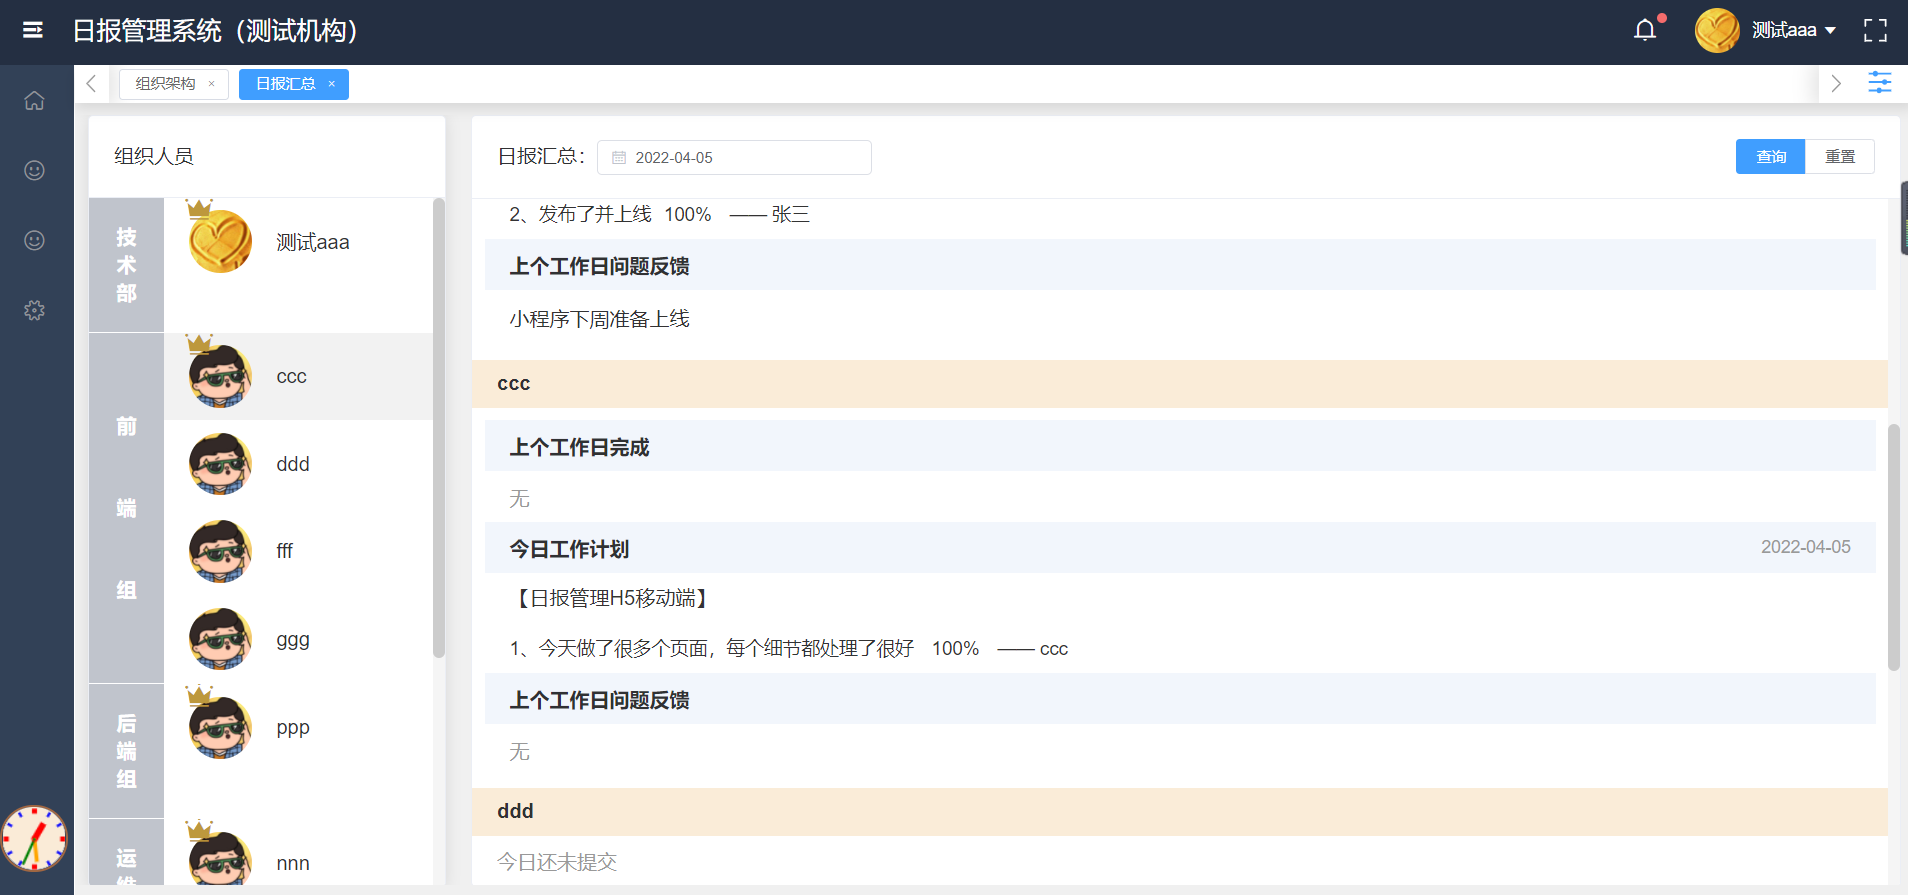Toggle fullscreen mode icon
This screenshot has width=1908, height=895.
tap(1875, 31)
